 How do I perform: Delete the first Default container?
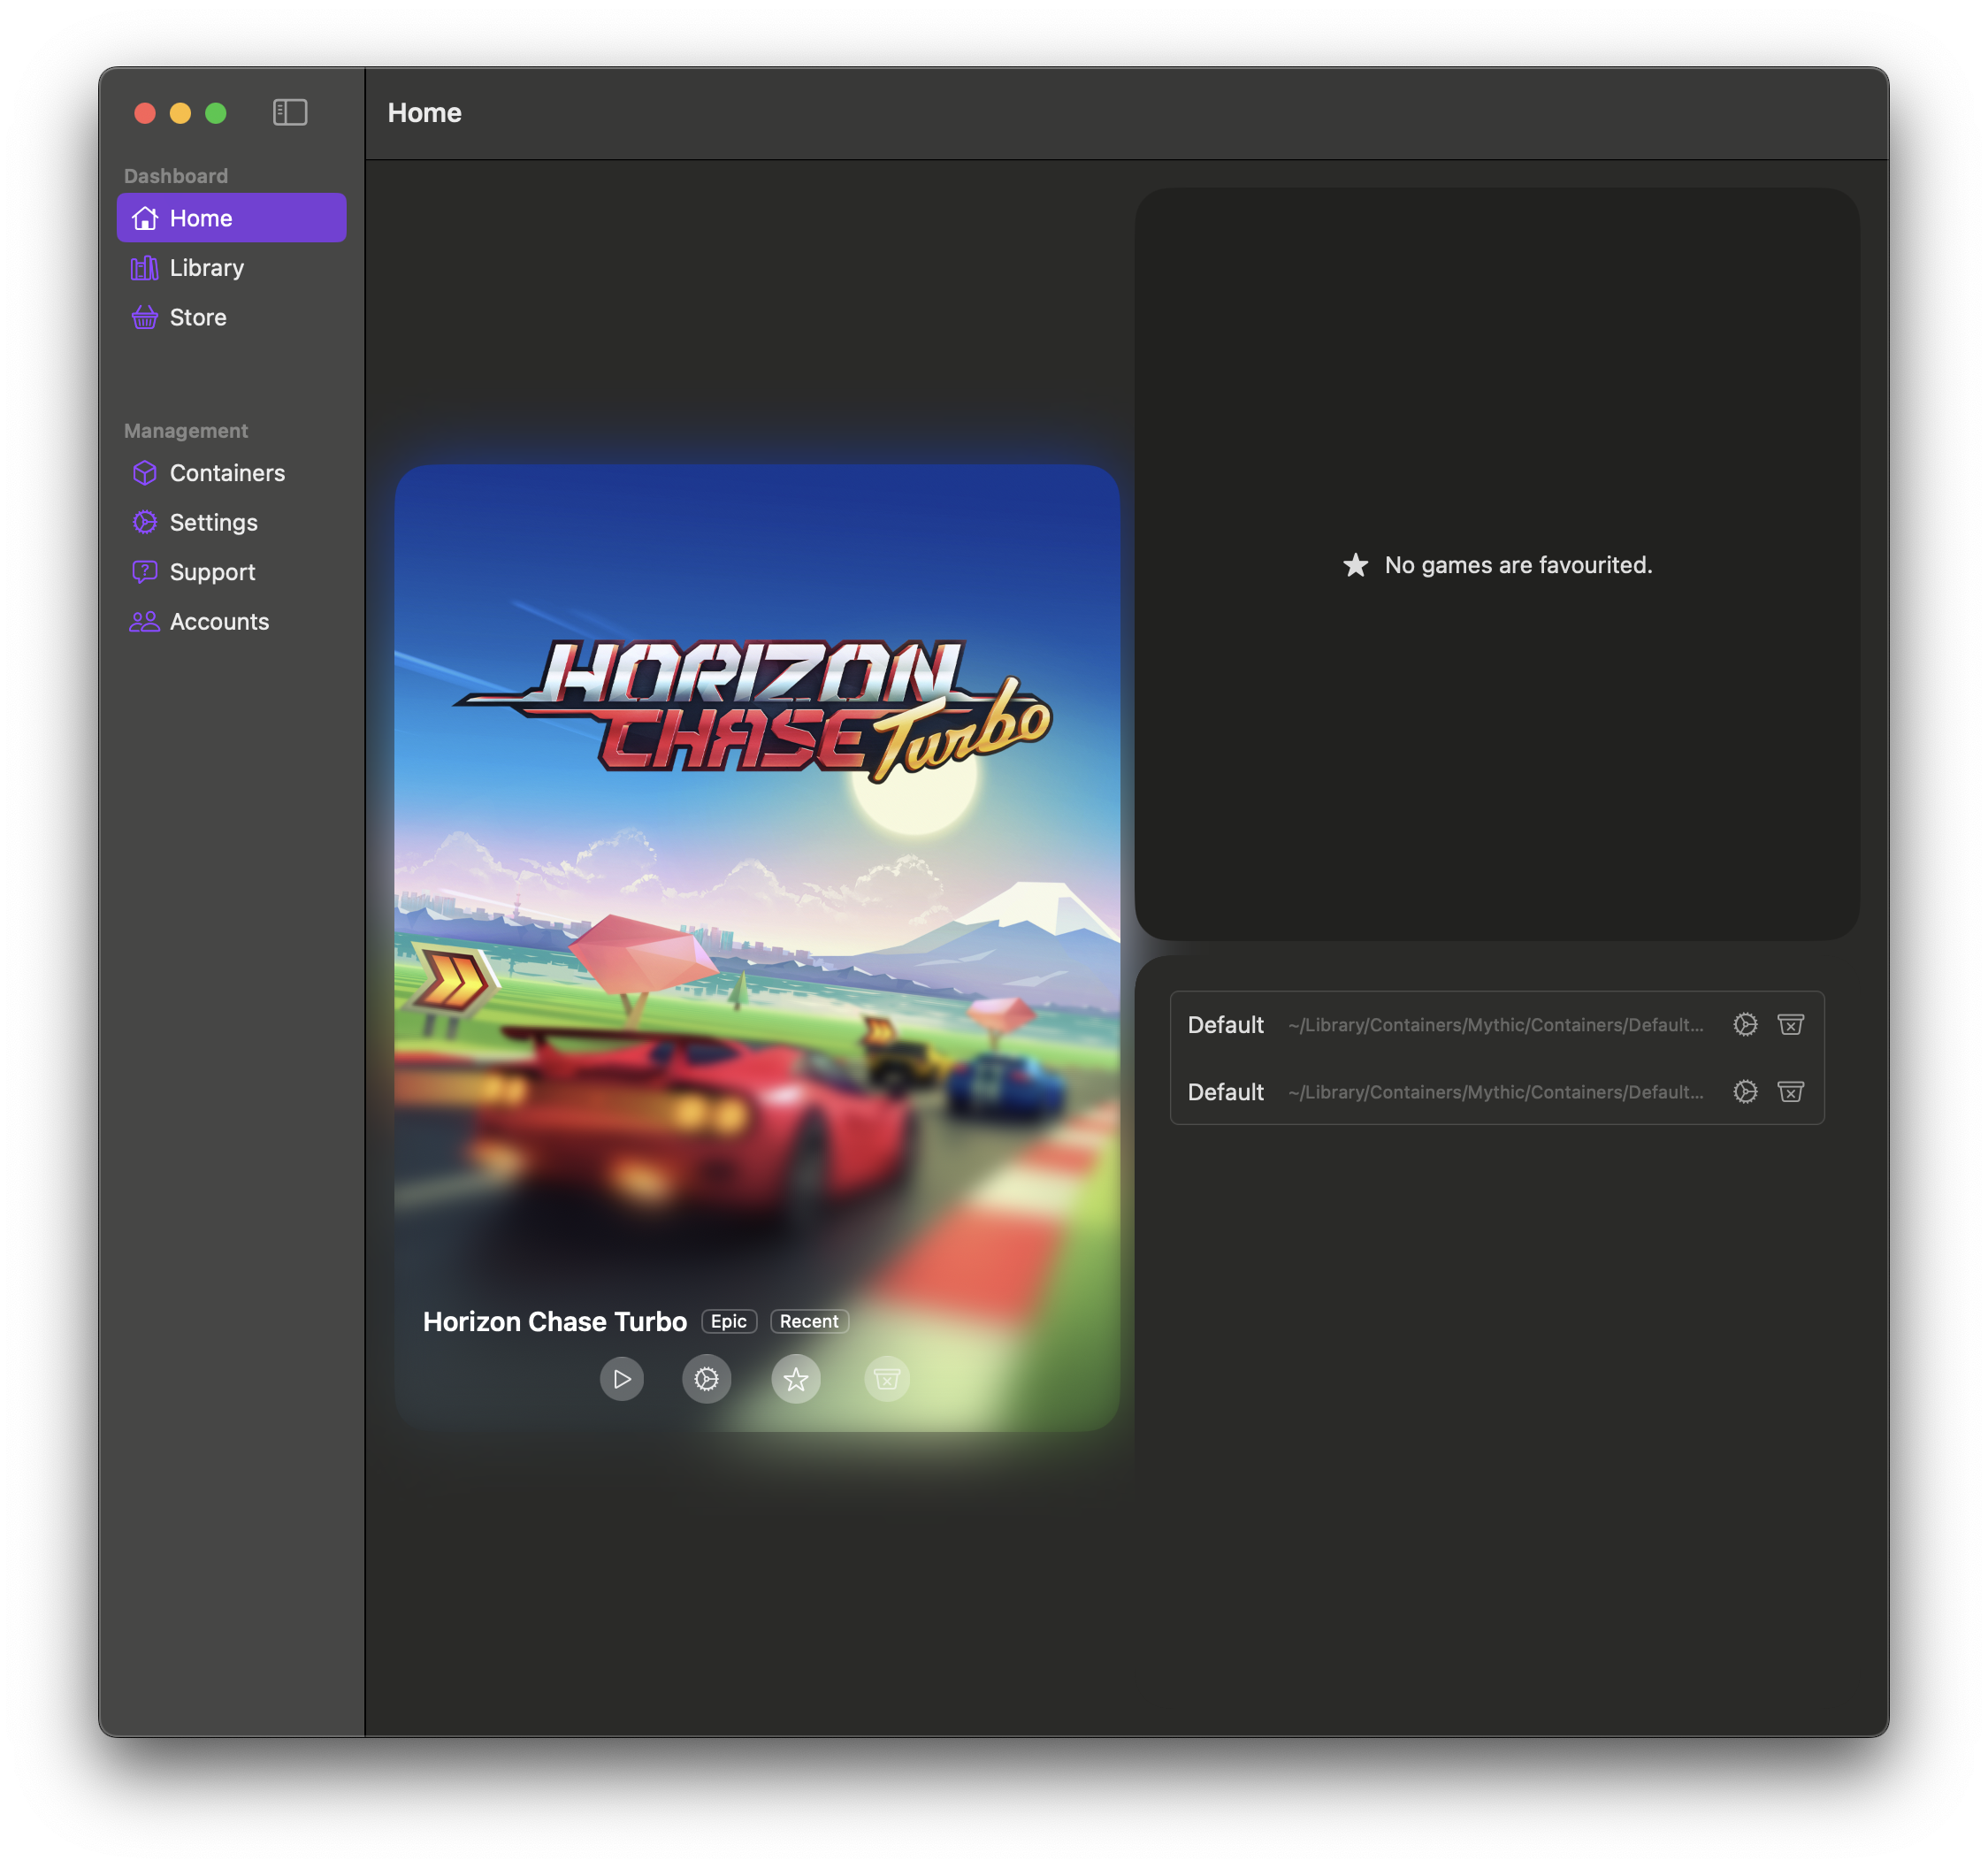[x=1791, y=1024]
